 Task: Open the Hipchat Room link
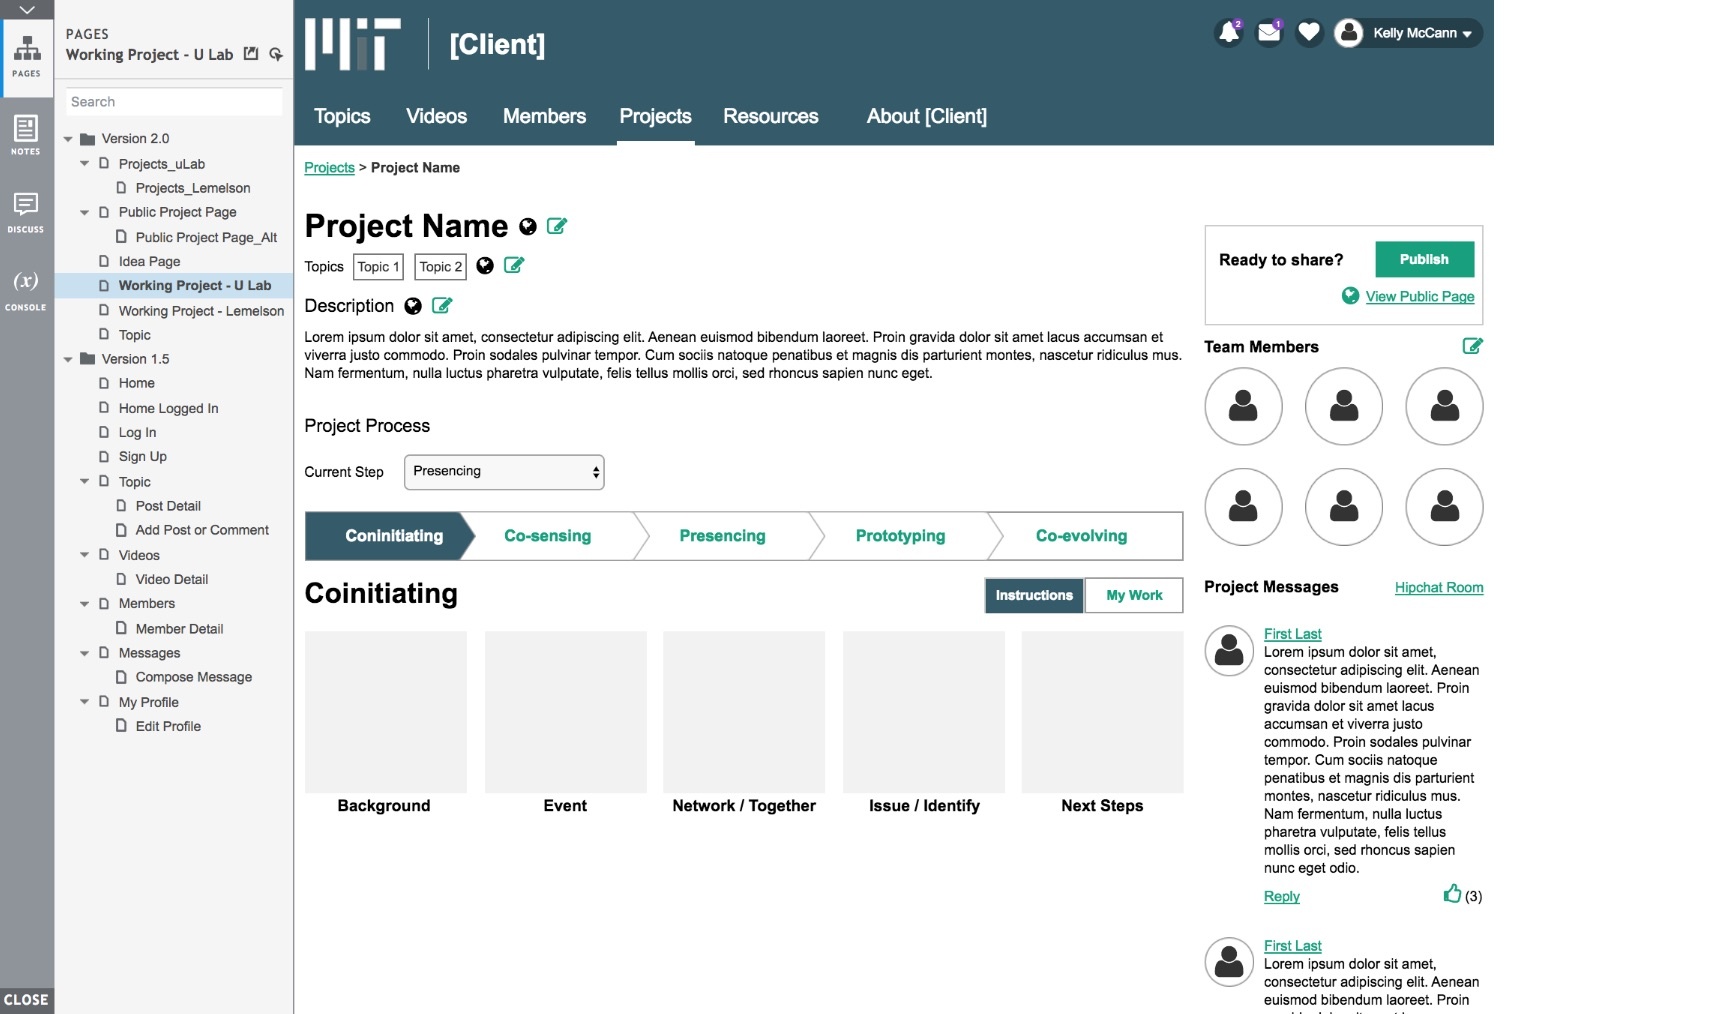[1438, 587]
